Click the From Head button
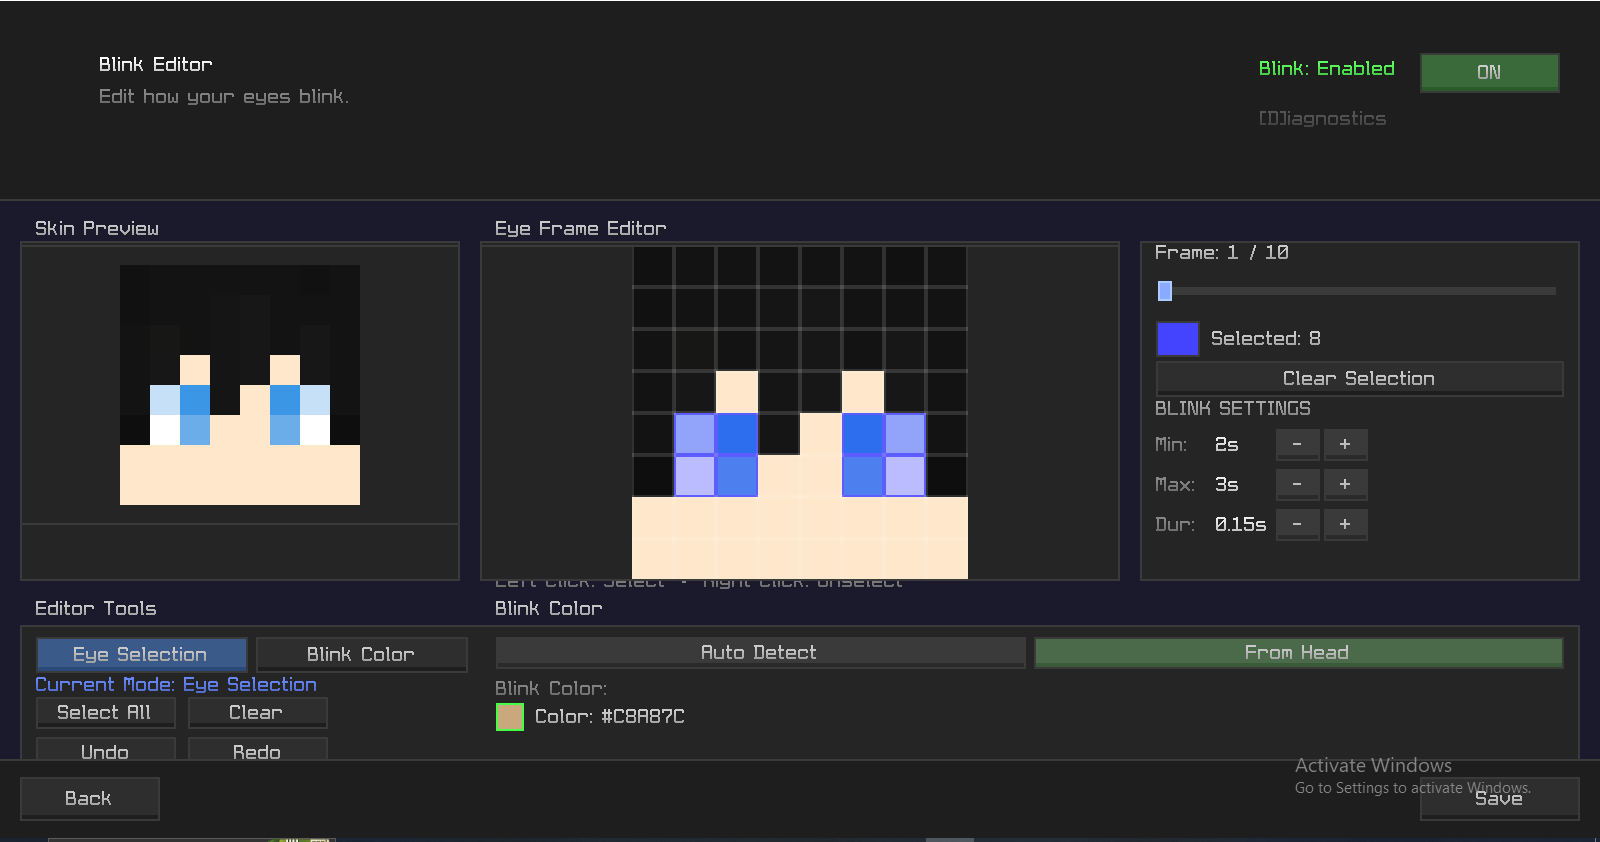 click(1298, 652)
